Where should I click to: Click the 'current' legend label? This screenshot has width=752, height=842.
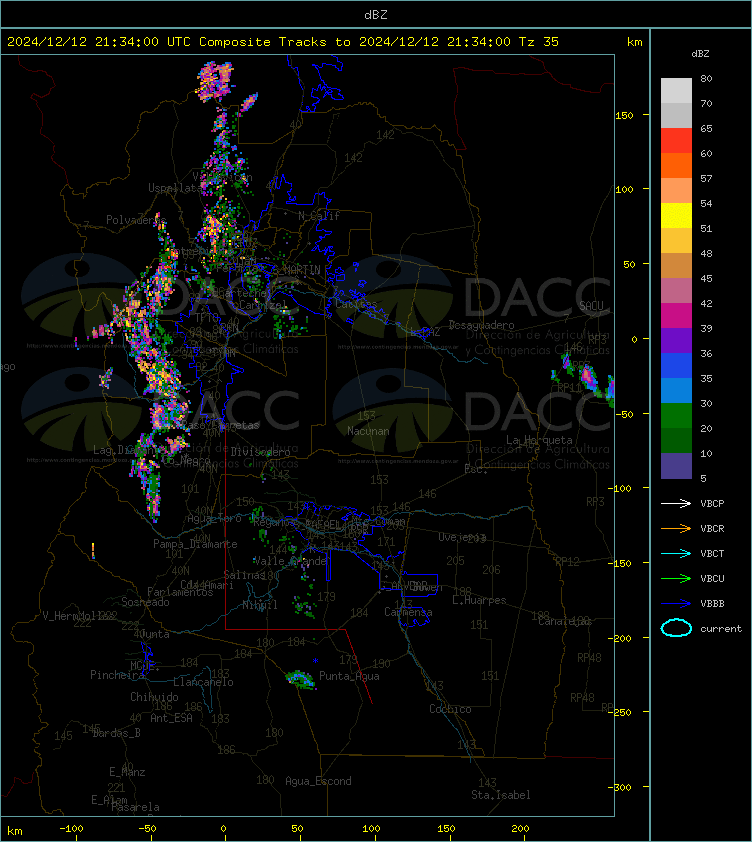(721, 629)
